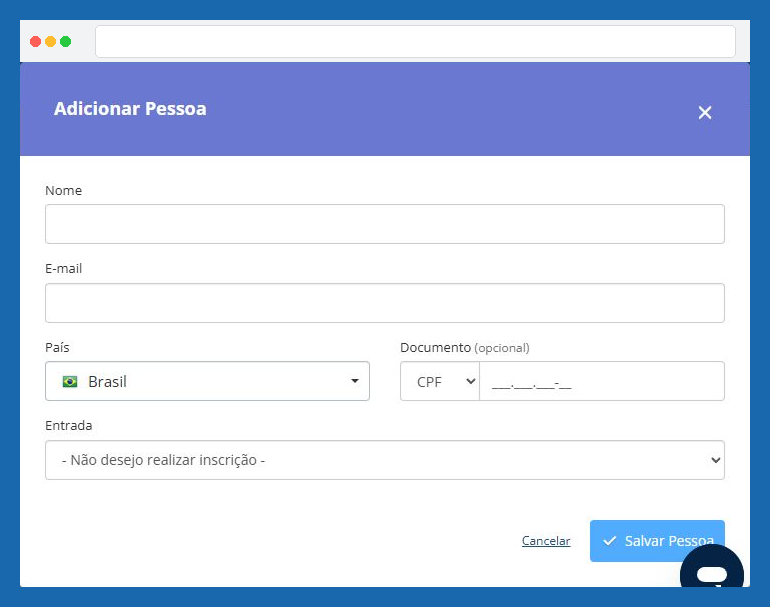Close the Adicionar Pessoa dialog
Viewport: 770px width, 607px height.
pyautogui.click(x=705, y=112)
